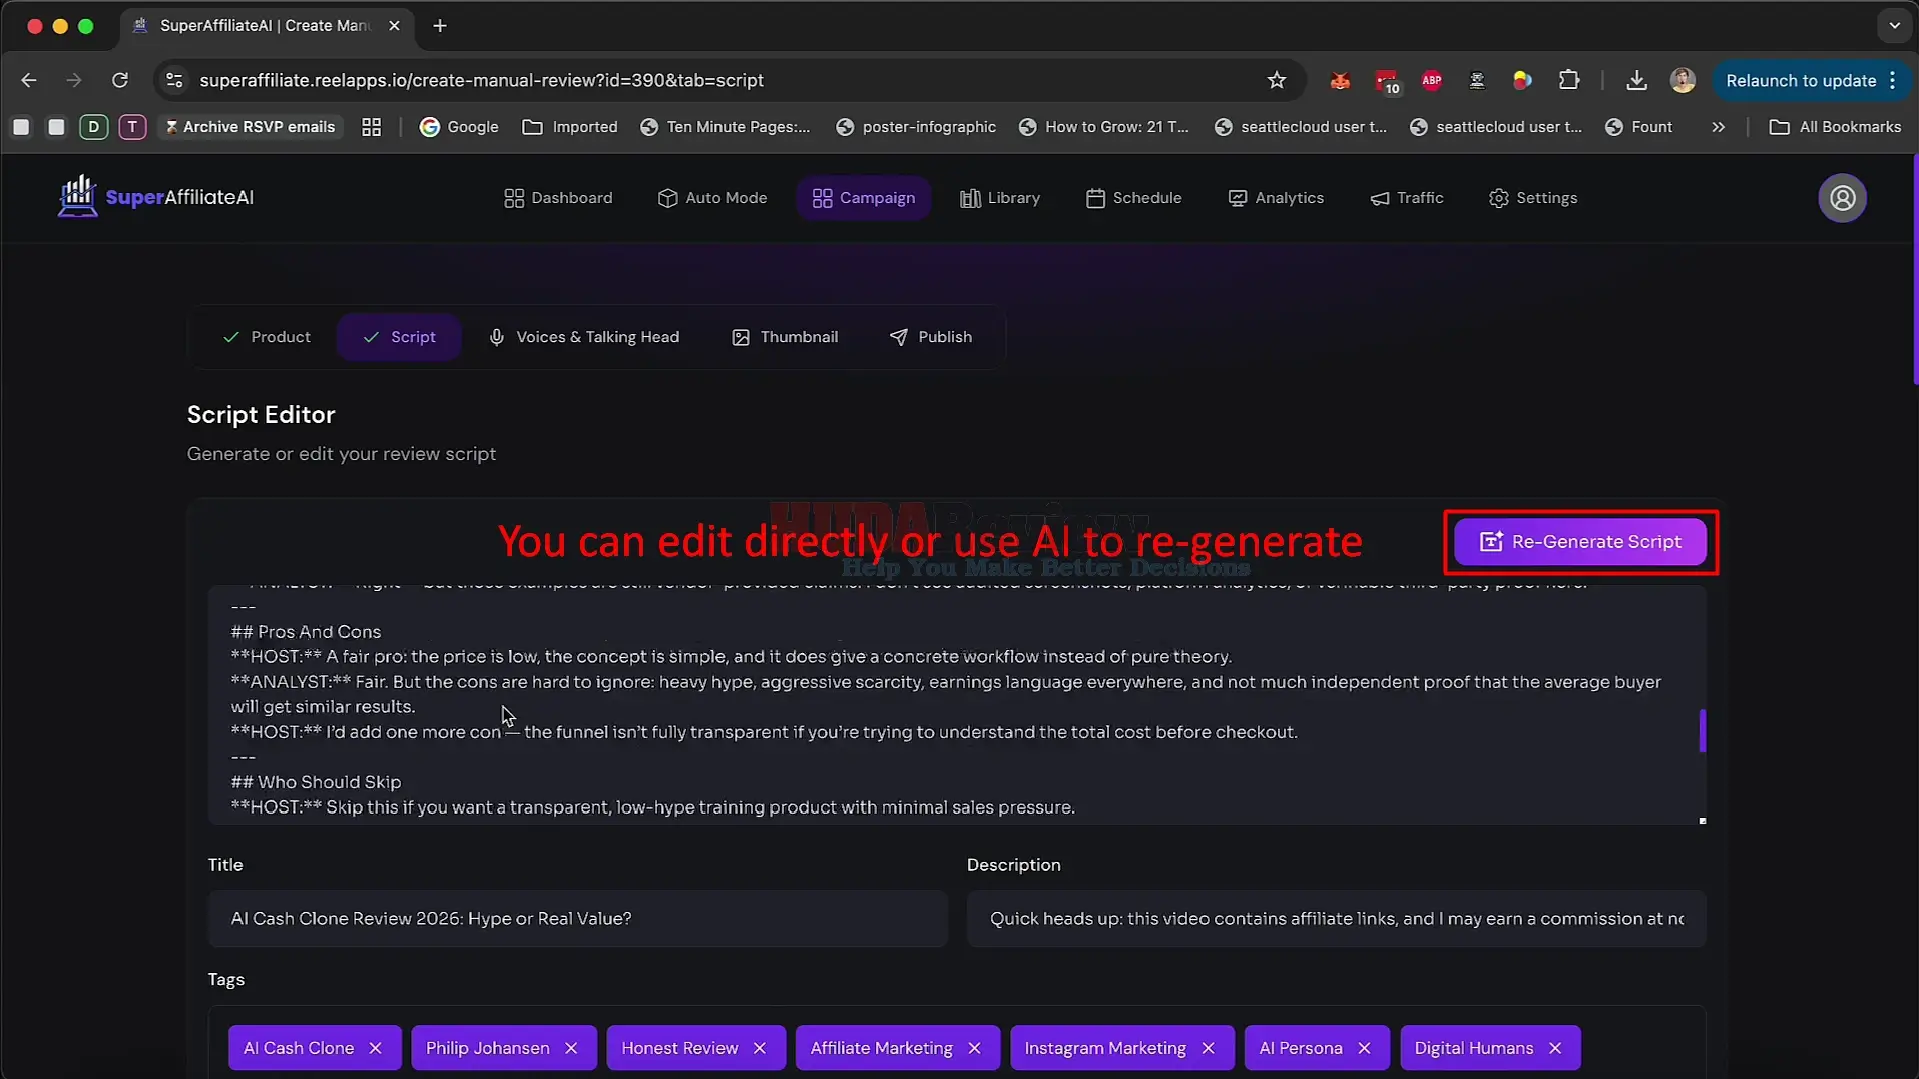
Task: Open the Fount bookmark
Action: [x=1638, y=127]
